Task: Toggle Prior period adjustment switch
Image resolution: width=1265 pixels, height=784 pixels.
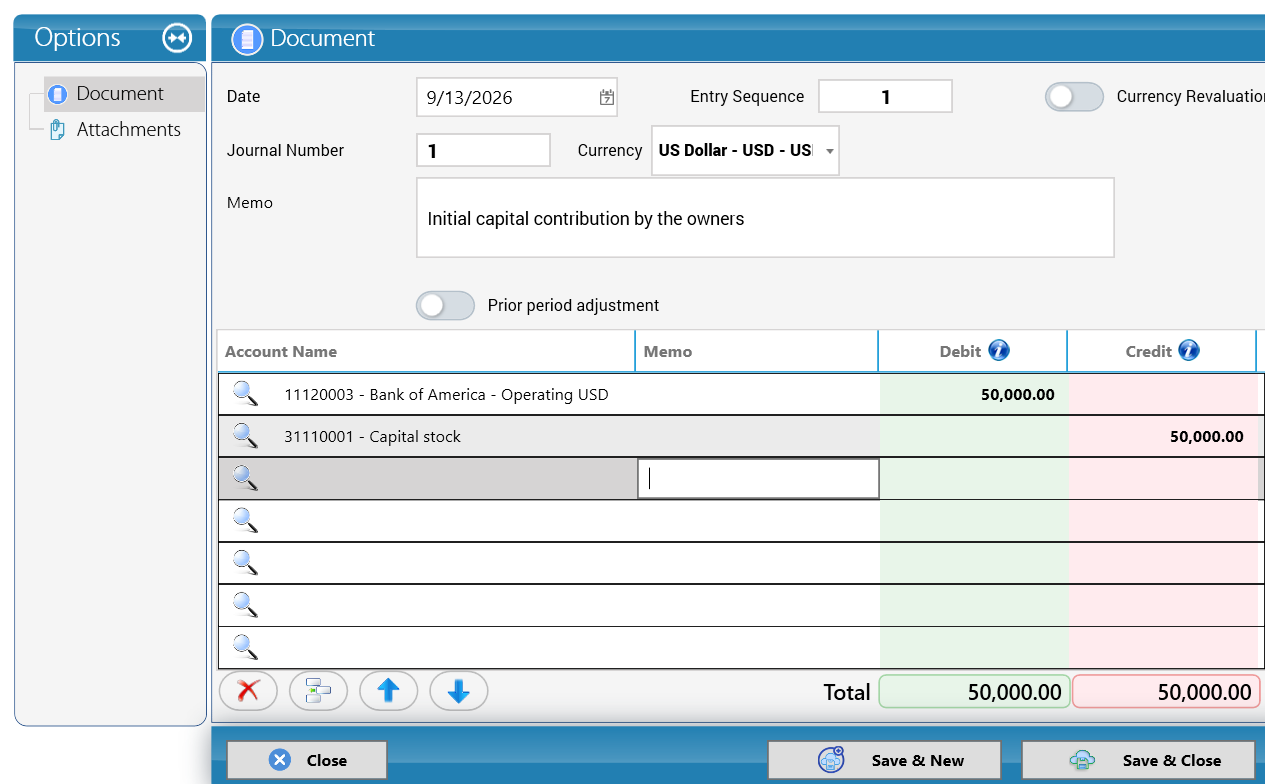Action: click(445, 306)
